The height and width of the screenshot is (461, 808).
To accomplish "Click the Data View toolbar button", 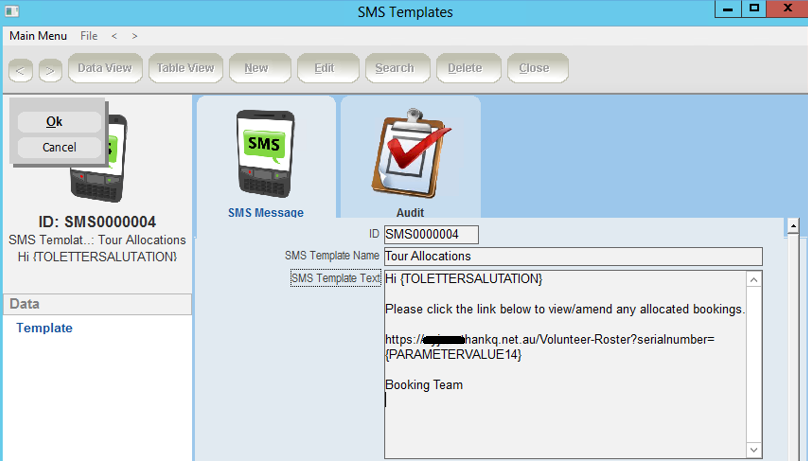I will tap(105, 68).
